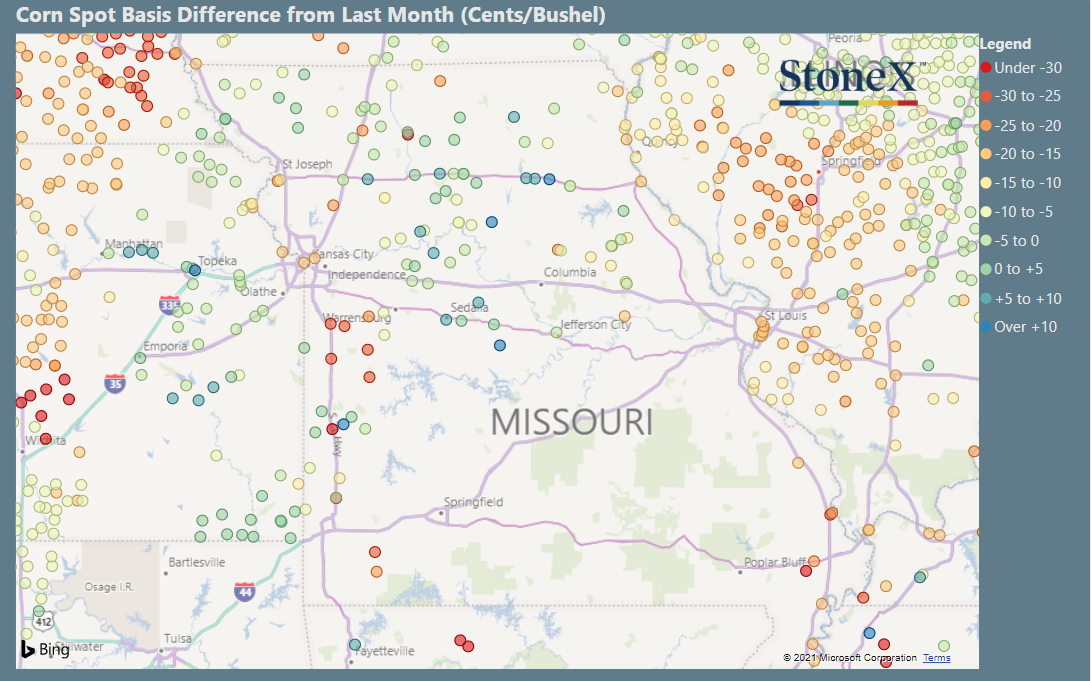1091x681 pixels.
Task: Click the Jefferson City label
Action: pyautogui.click(x=596, y=324)
